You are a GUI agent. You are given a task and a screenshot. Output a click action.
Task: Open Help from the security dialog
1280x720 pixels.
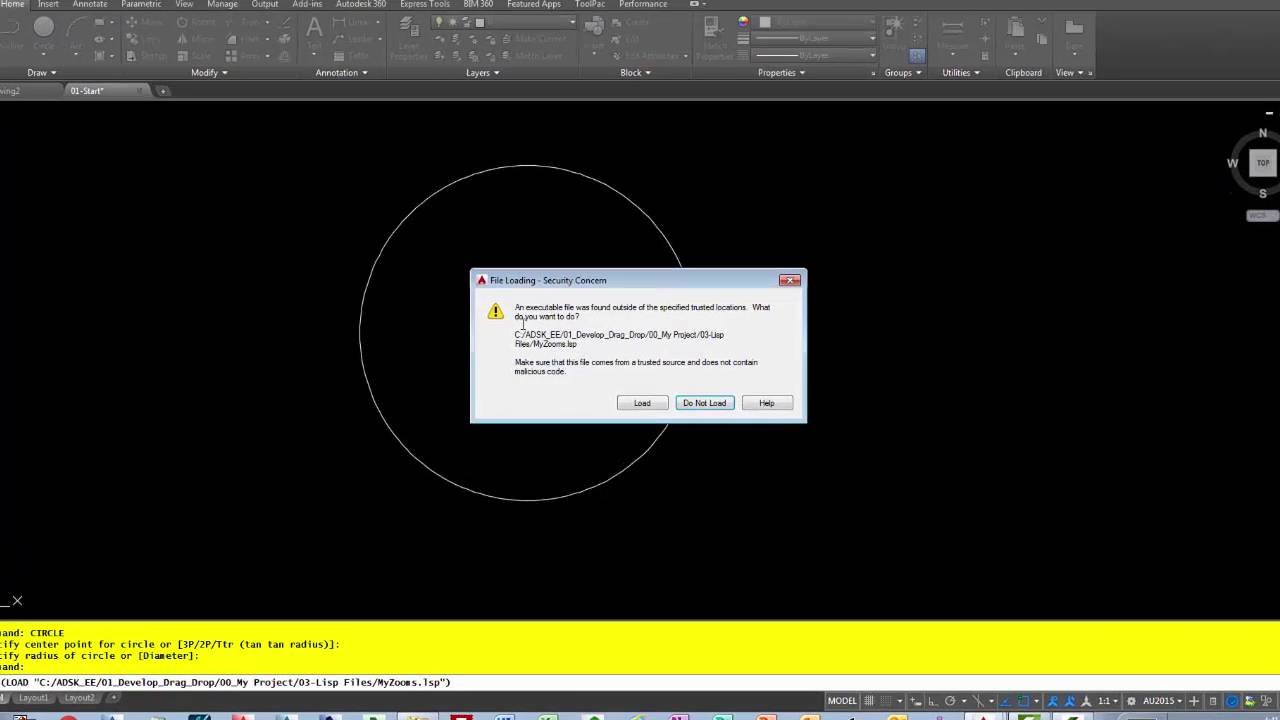[x=767, y=403]
